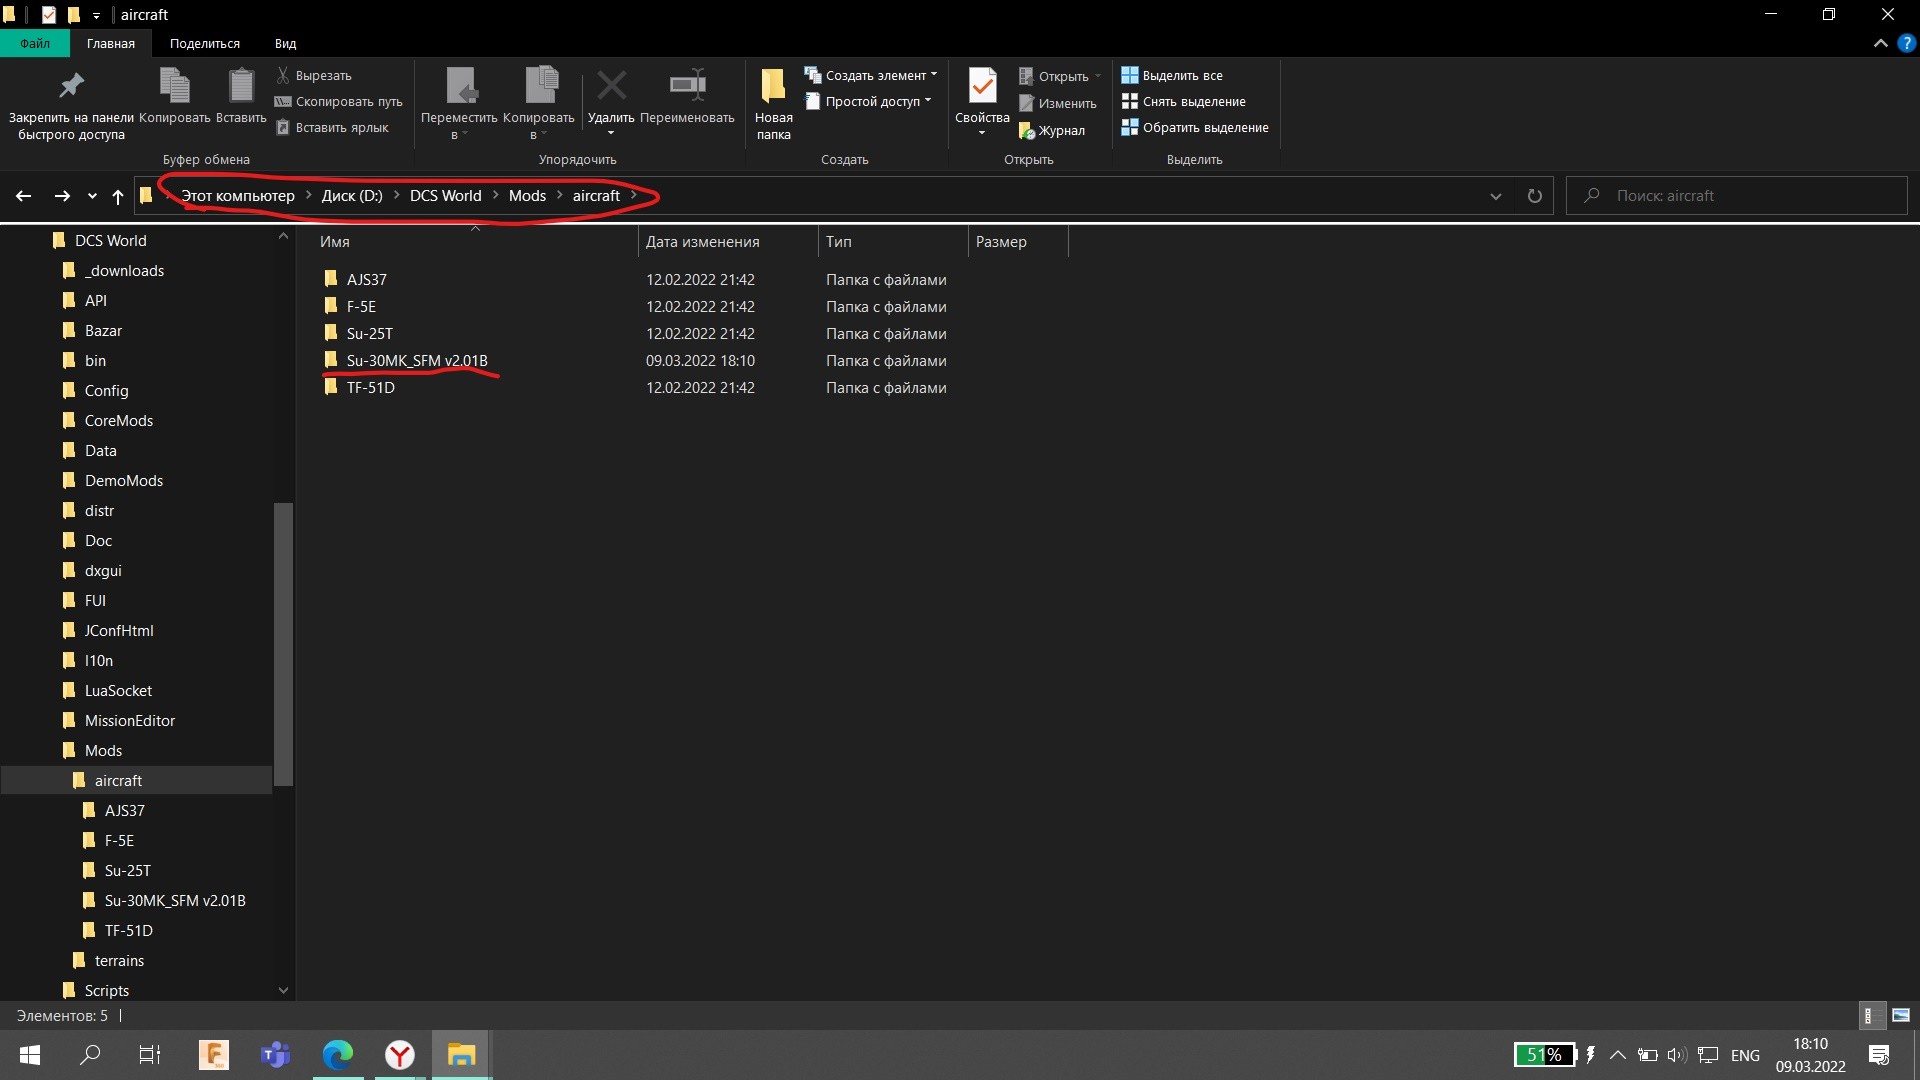Image resolution: width=1920 pixels, height=1080 pixels.
Task: Open the Журнал history command
Action: pyautogui.click(x=1052, y=130)
